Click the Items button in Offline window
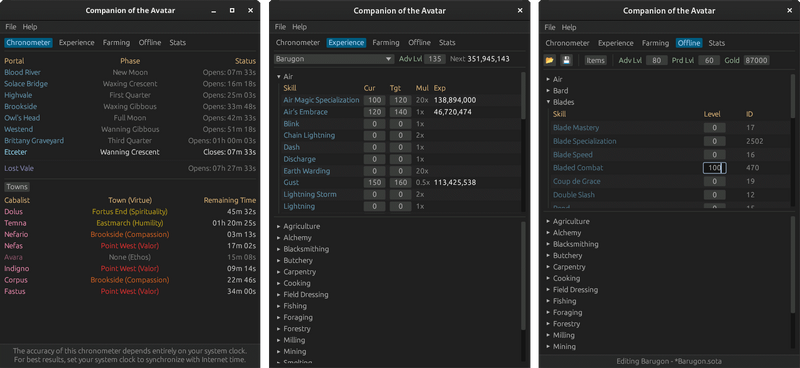Screen dimensions: 800x368 tap(595, 60)
